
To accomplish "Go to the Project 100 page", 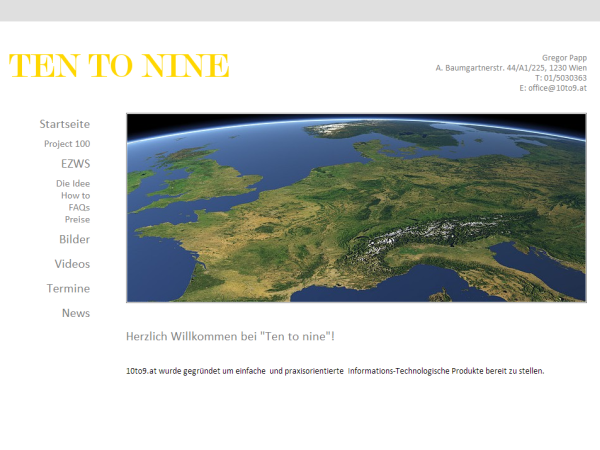I will click(67, 144).
